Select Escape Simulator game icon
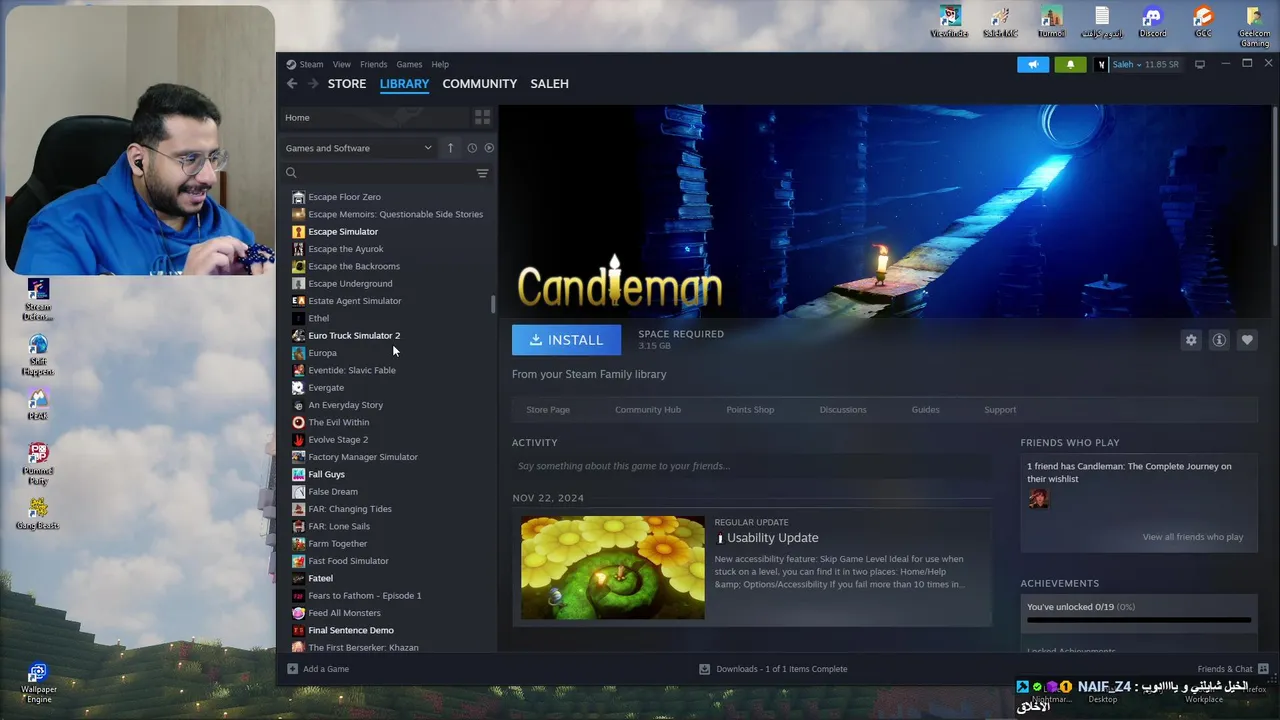Viewport: 1280px width, 720px height. click(298, 231)
